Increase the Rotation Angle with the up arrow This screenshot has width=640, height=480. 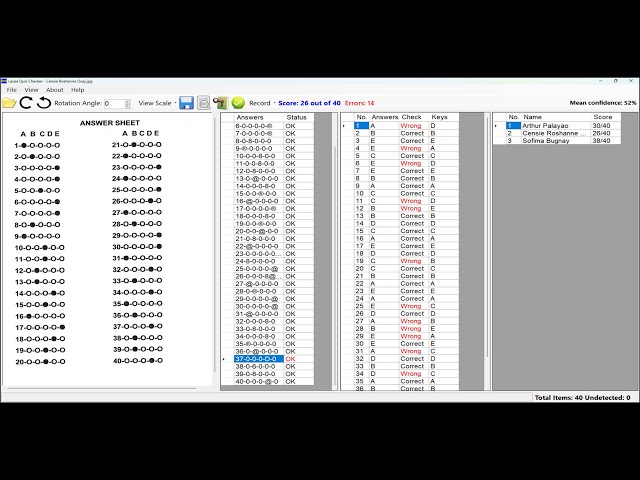point(127,101)
